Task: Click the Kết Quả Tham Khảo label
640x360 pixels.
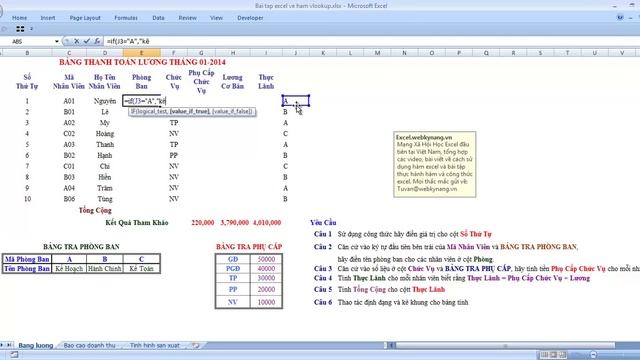Action: tap(137, 222)
